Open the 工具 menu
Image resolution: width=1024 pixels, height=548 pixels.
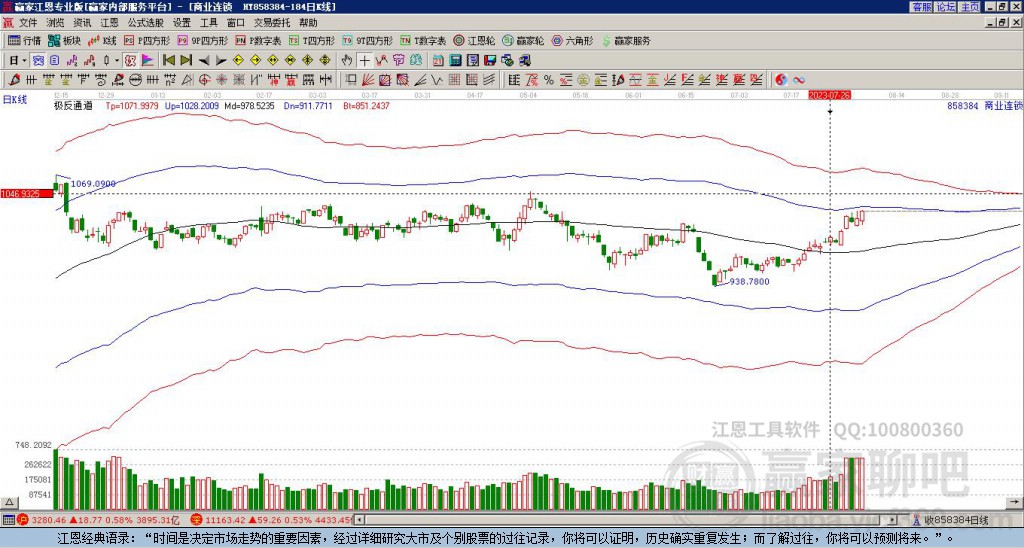click(208, 23)
